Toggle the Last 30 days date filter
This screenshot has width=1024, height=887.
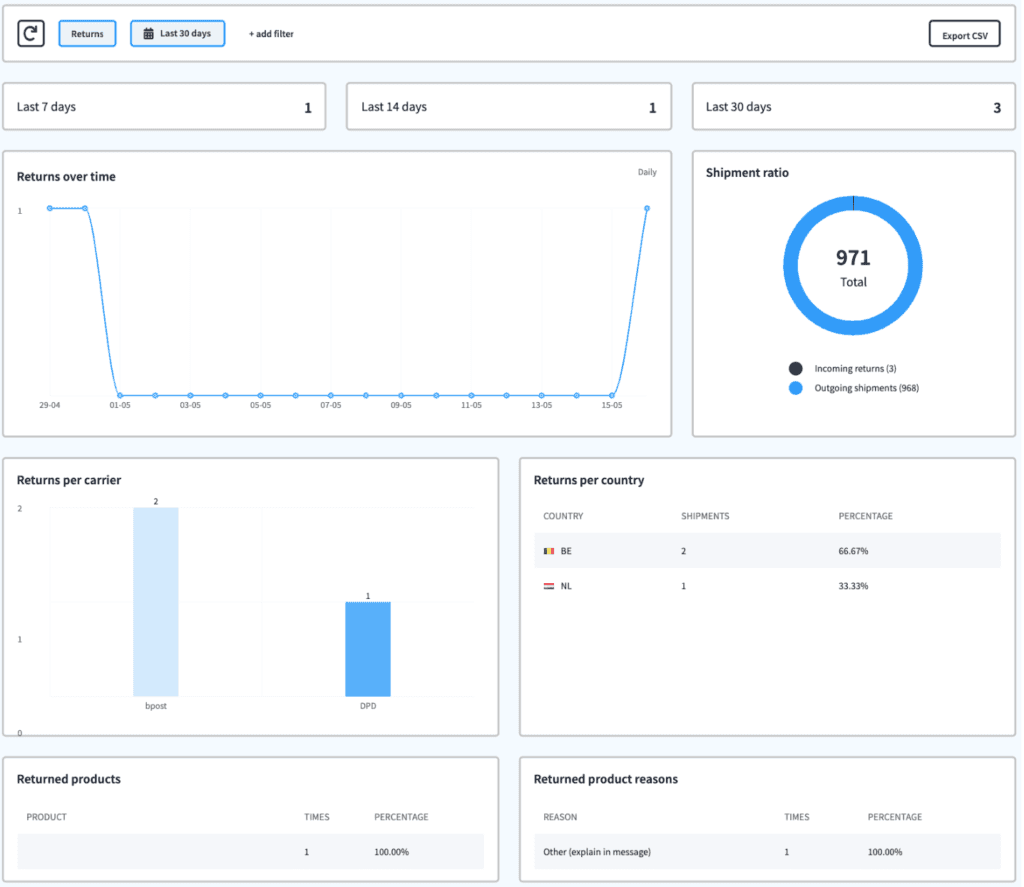(177, 33)
